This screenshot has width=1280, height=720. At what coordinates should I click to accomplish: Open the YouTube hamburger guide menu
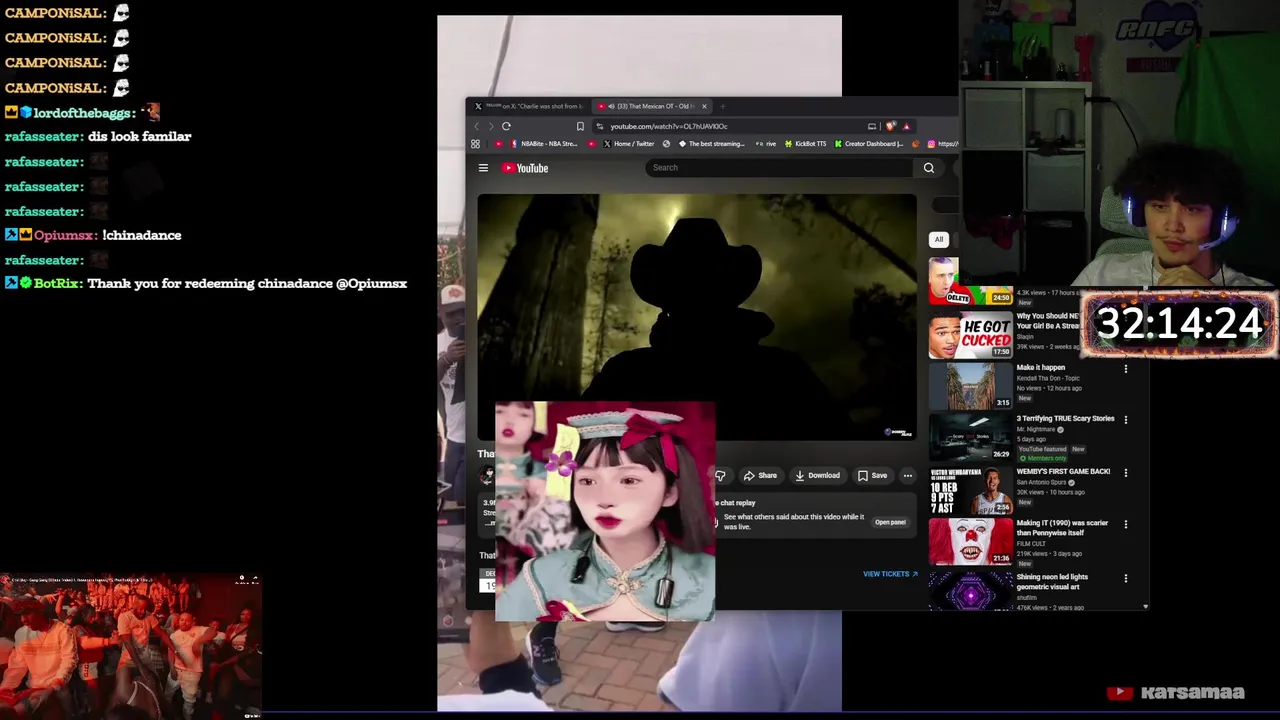pyautogui.click(x=483, y=168)
